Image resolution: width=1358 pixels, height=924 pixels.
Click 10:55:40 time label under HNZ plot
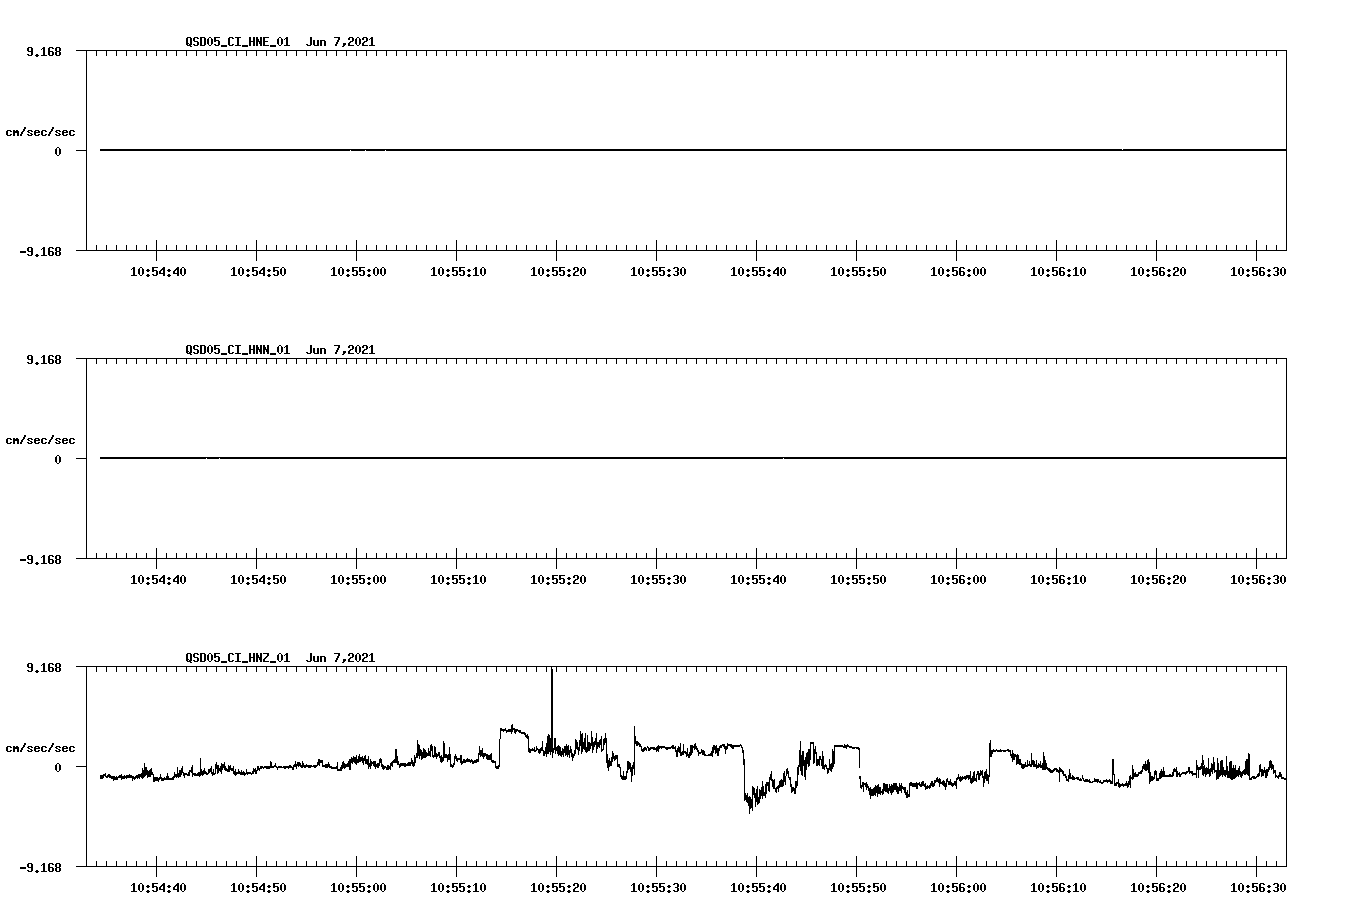click(x=758, y=888)
